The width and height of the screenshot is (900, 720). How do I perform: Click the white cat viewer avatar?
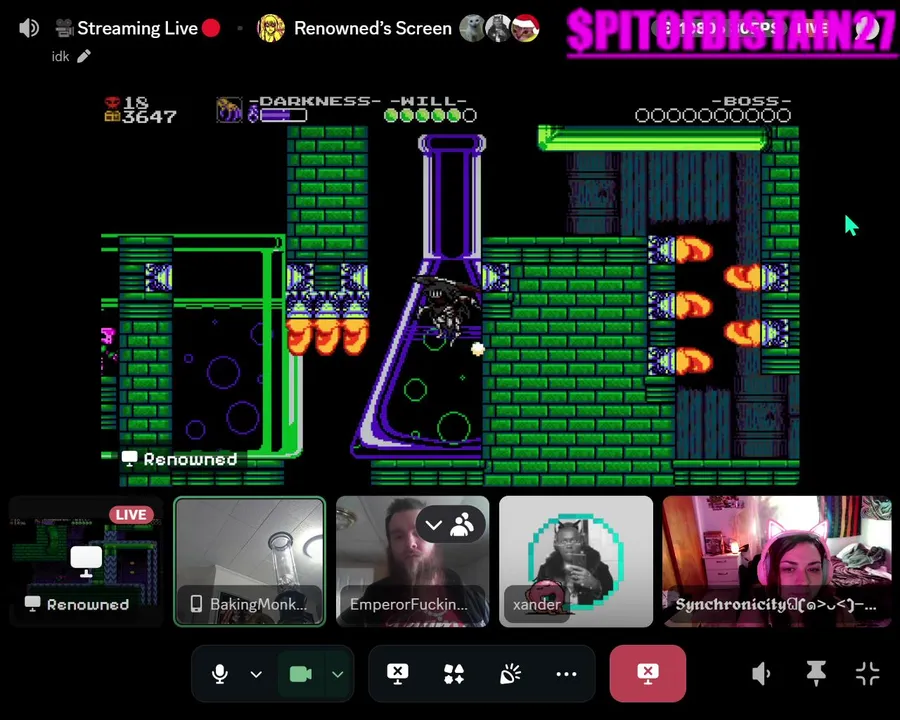tap(472, 28)
